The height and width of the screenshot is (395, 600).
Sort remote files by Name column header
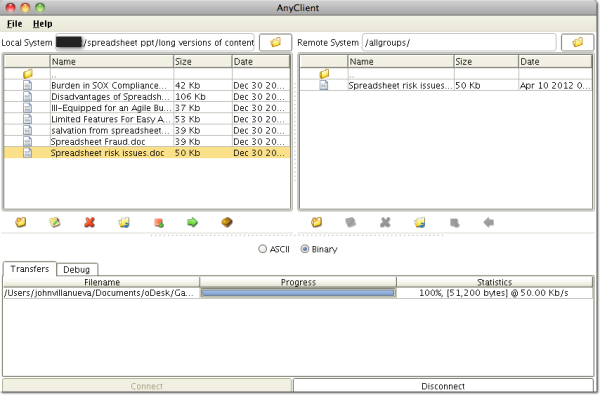pos(401,62)
